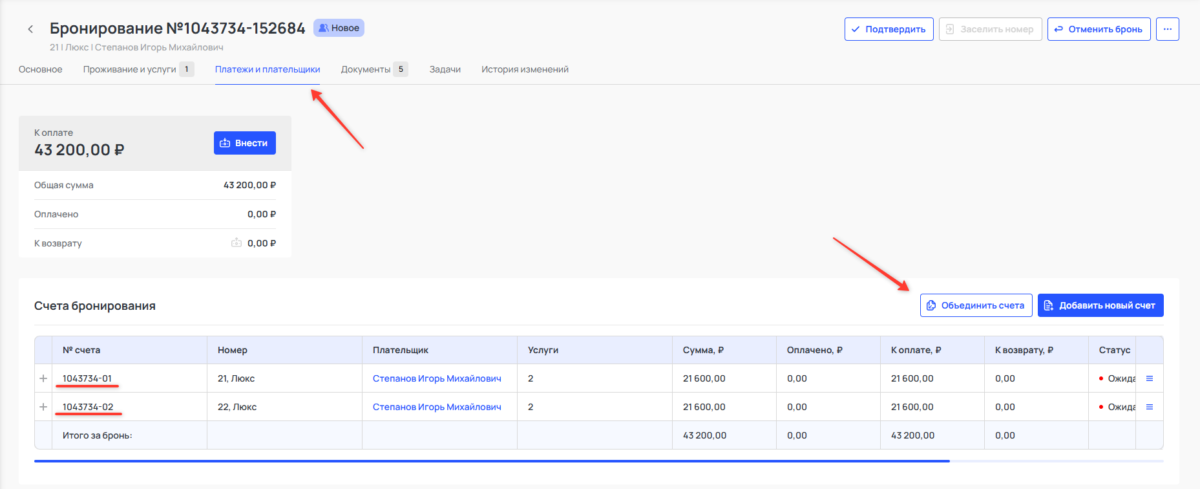The image size is (1200, 489).
Task: Click the К оплате, ₽ column header
Action: click(x=932, y=350)
